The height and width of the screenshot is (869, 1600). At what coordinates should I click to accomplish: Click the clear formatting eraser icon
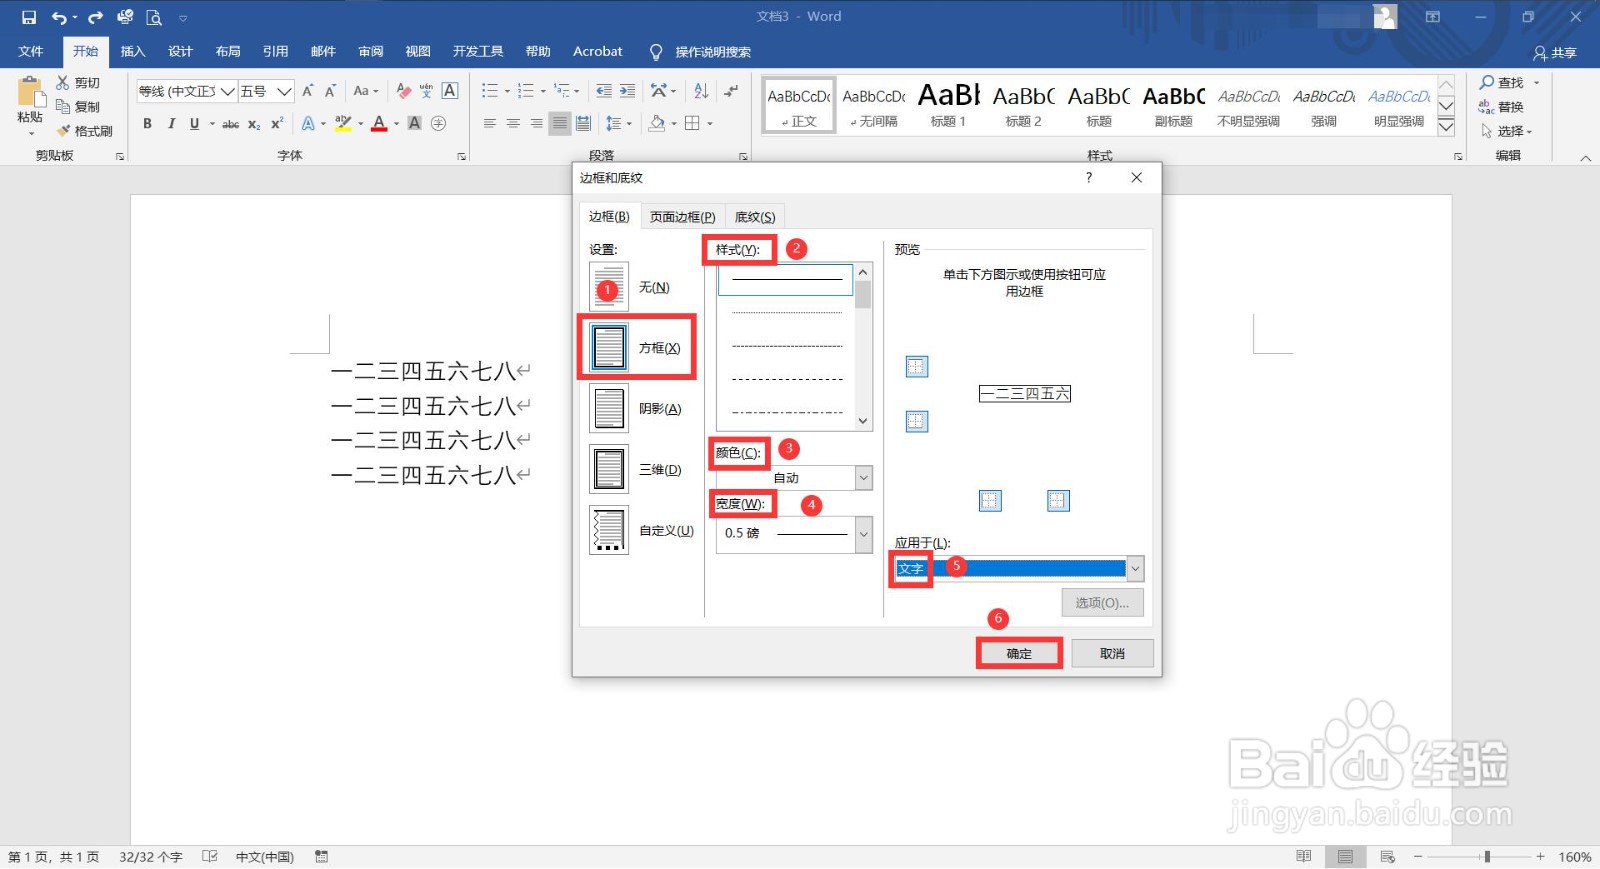tap(403, 91)
